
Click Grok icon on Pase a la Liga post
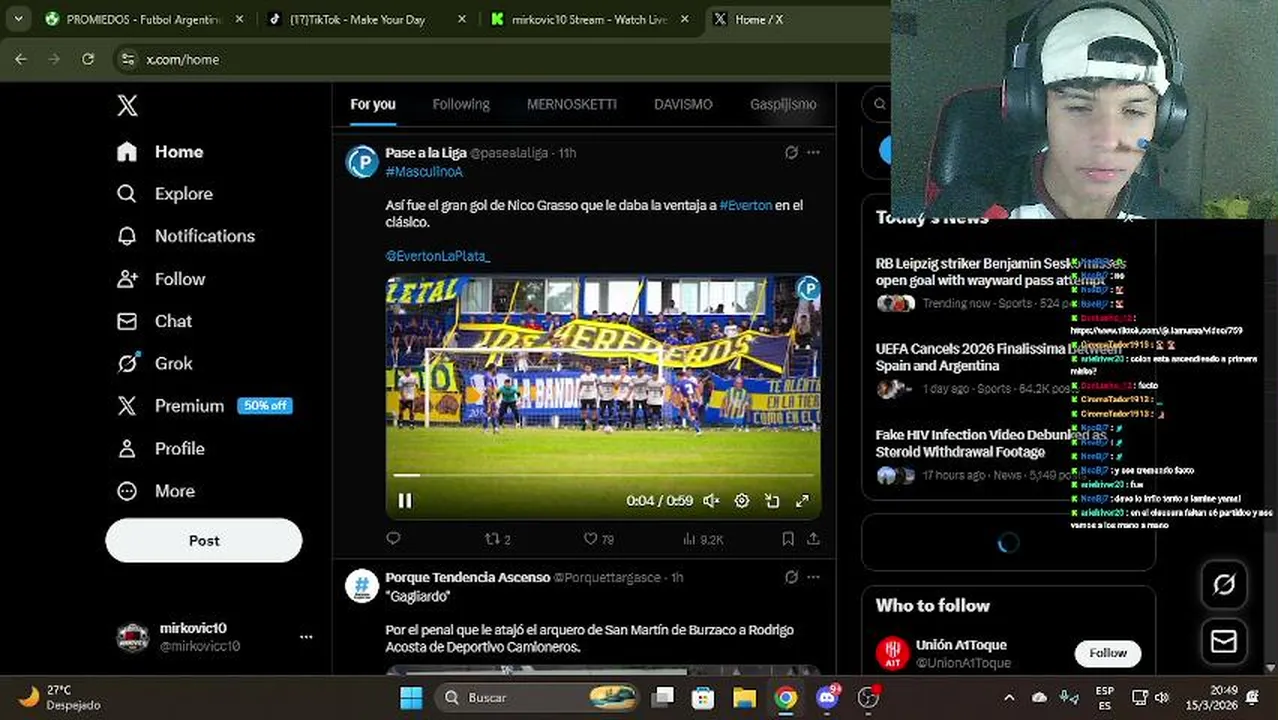(791, 153)
